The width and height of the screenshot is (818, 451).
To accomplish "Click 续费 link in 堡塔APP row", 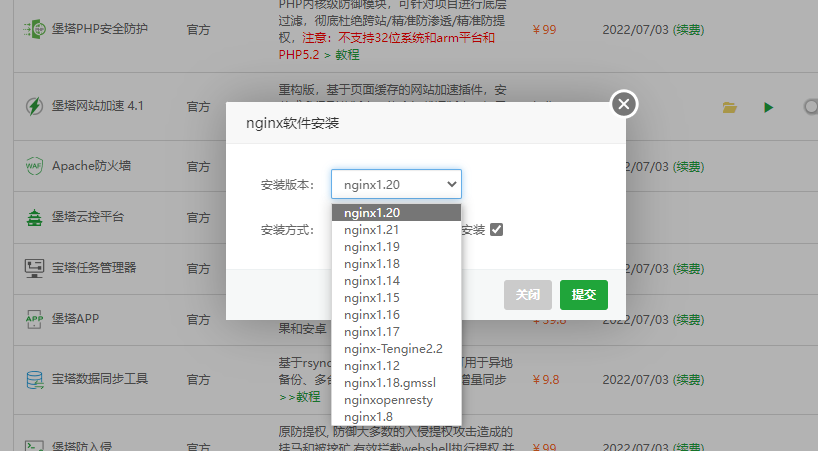I will coord(689,319).
